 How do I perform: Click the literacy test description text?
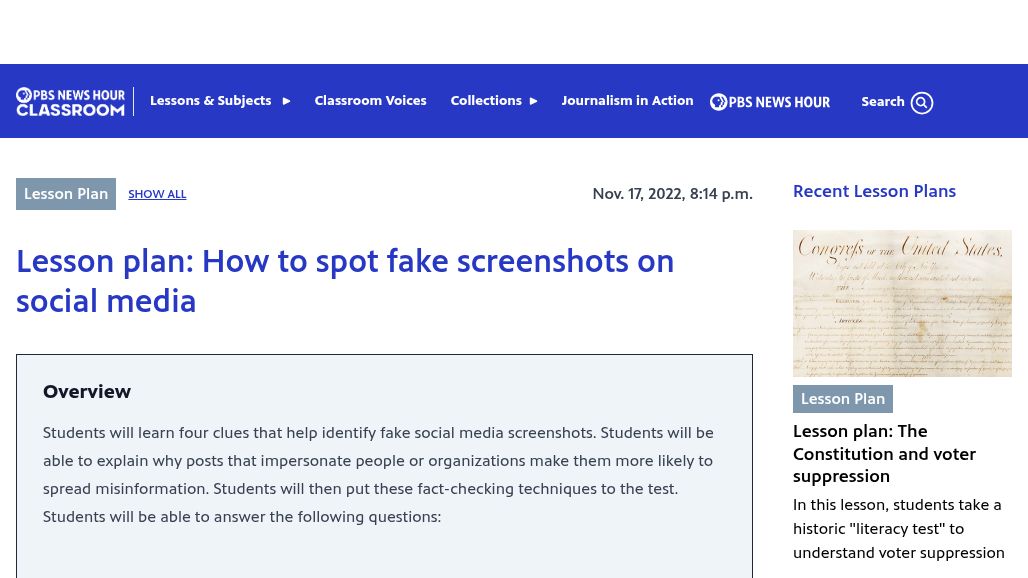[x=898, y=528]
